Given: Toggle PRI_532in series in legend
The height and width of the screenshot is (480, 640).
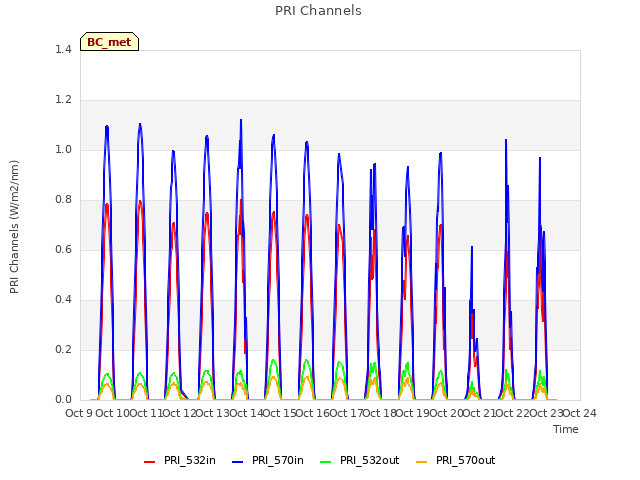Looking at the screenshot, I should [x=180, y=460].
